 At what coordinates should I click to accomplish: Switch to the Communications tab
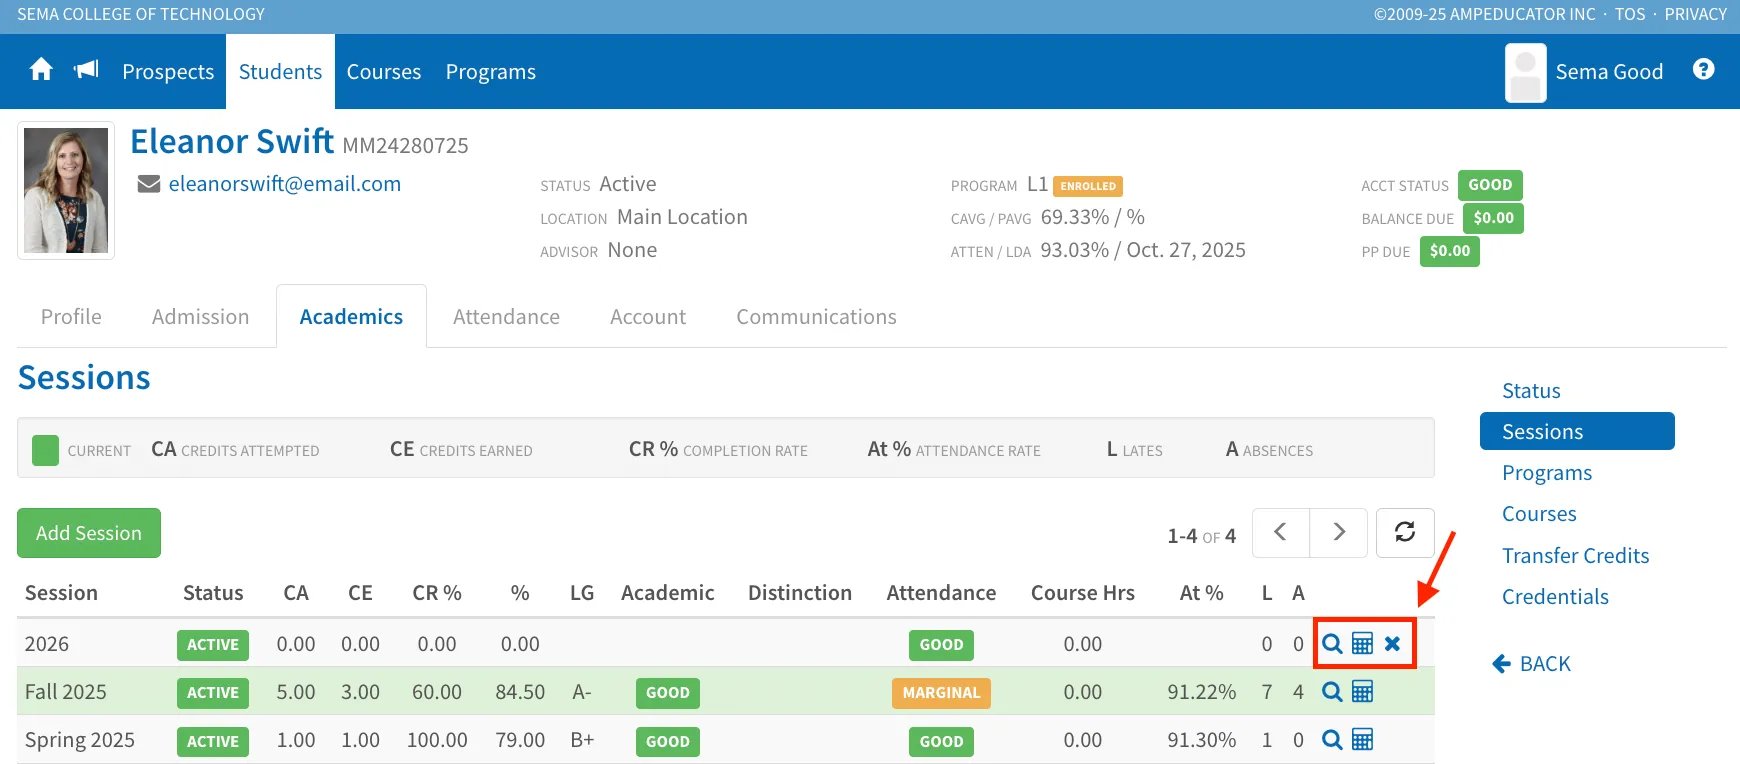(817, 317)
